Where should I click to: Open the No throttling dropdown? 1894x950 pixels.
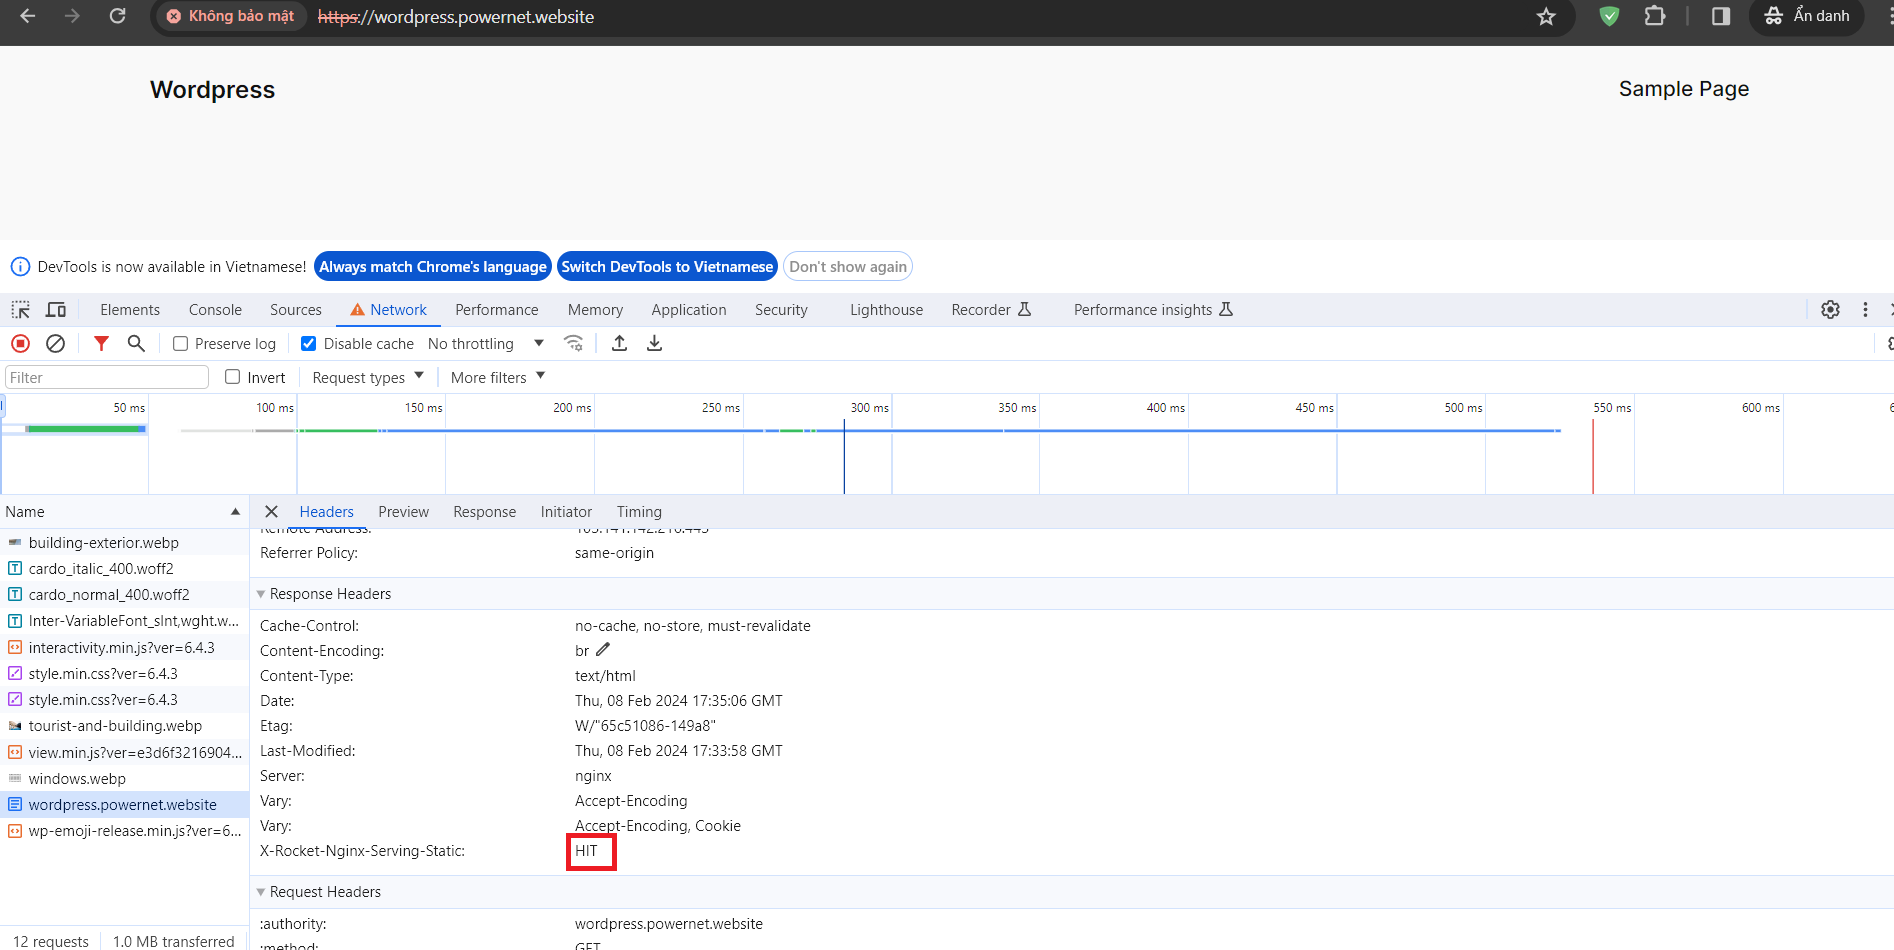[486, 344]
